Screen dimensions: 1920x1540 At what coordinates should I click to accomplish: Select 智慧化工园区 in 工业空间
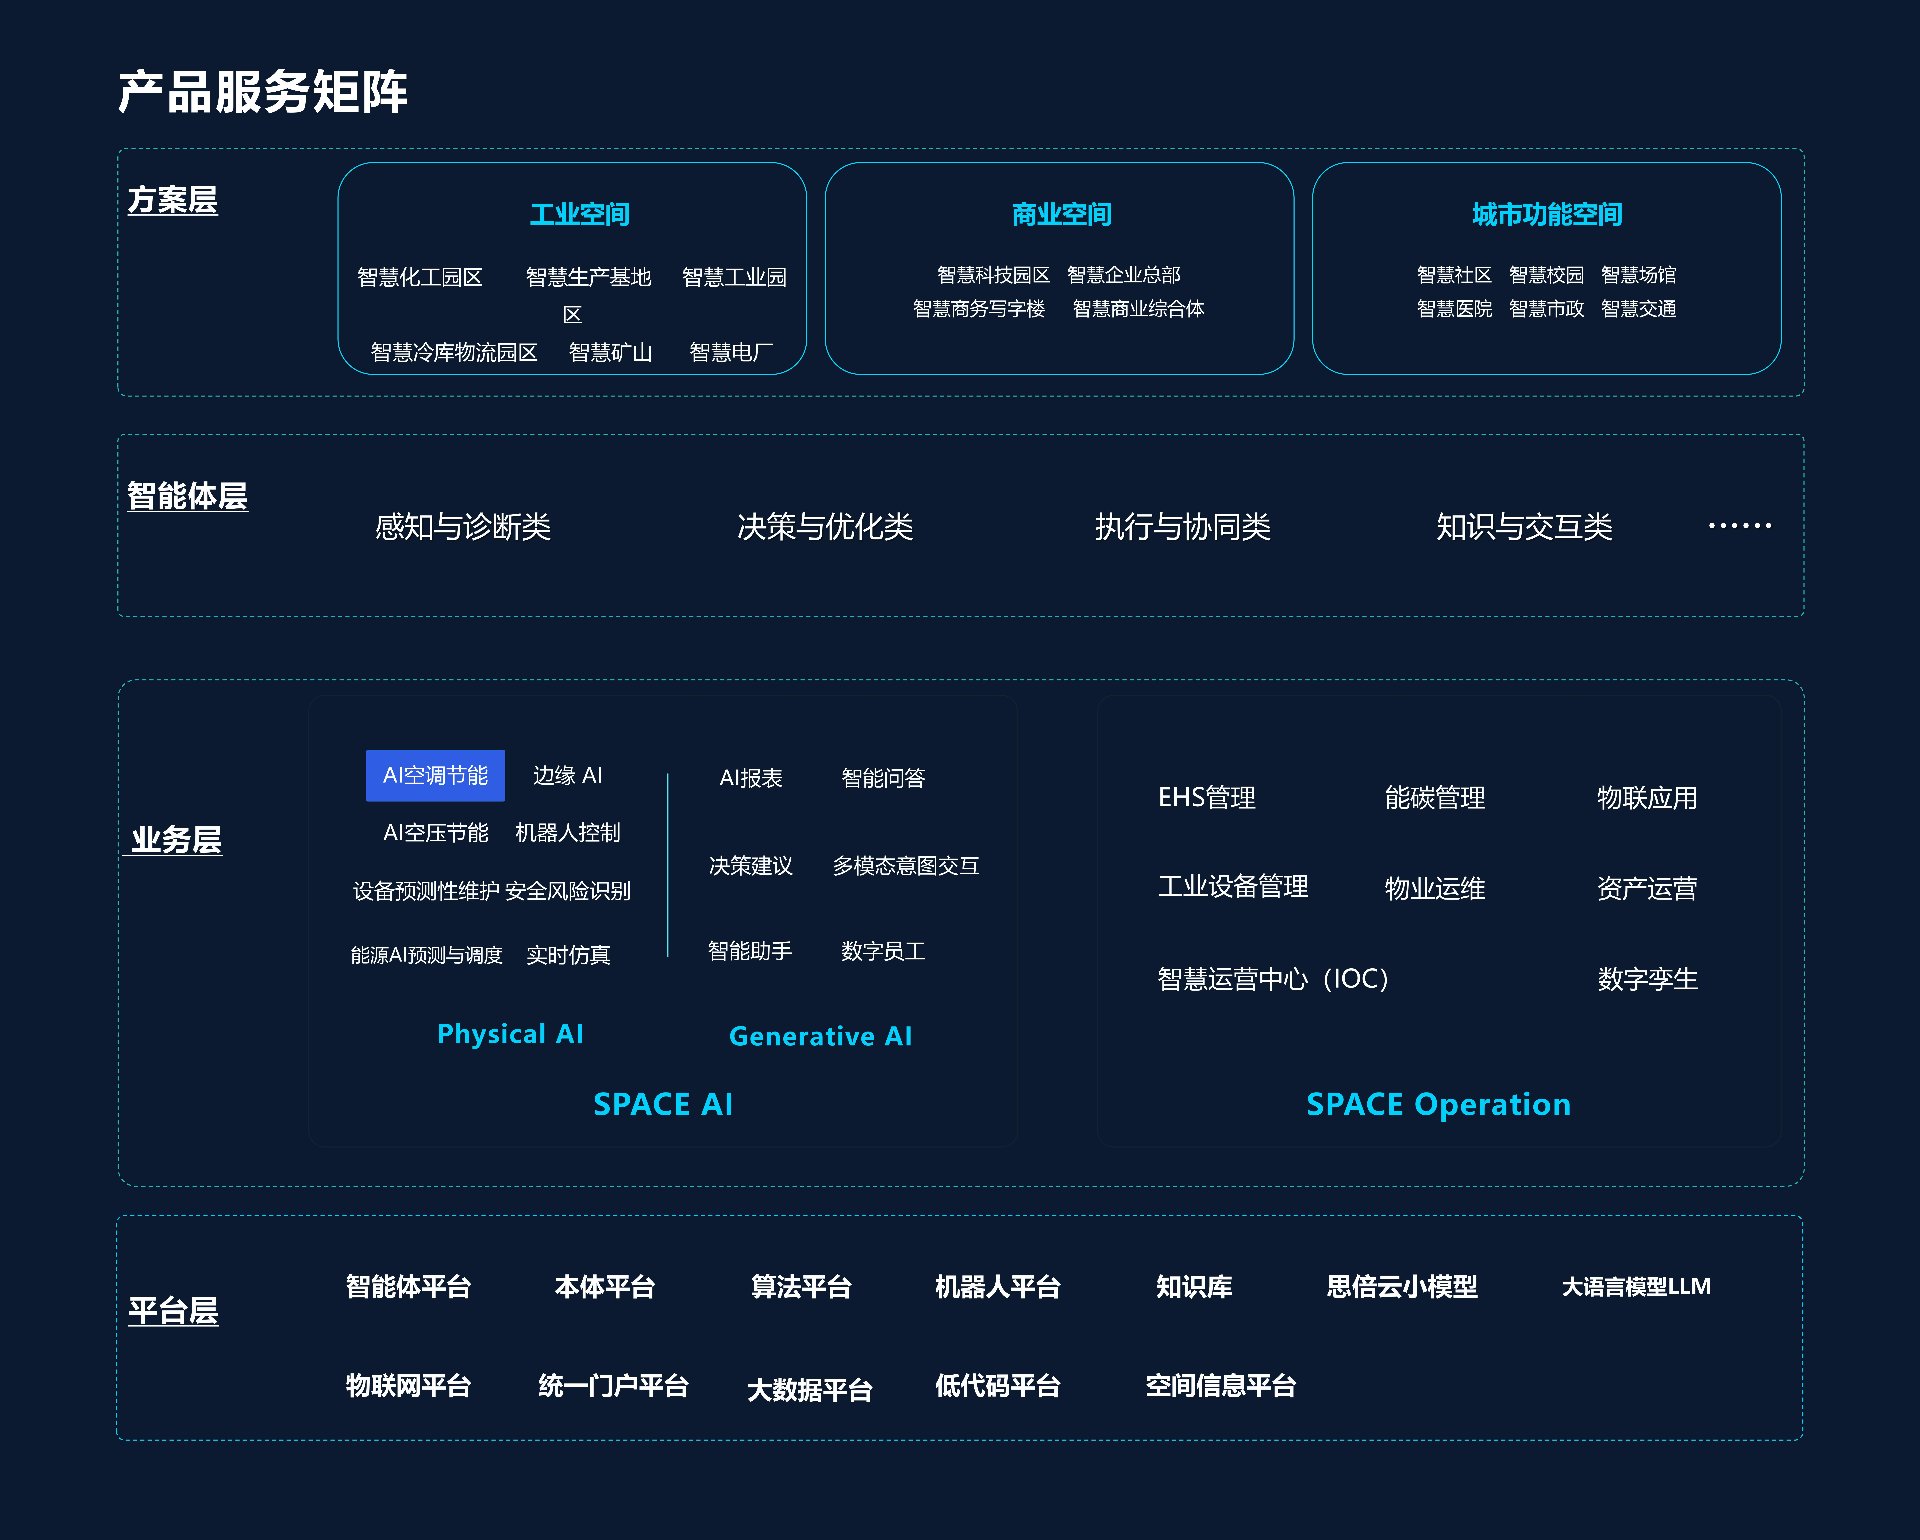[420, 277]
